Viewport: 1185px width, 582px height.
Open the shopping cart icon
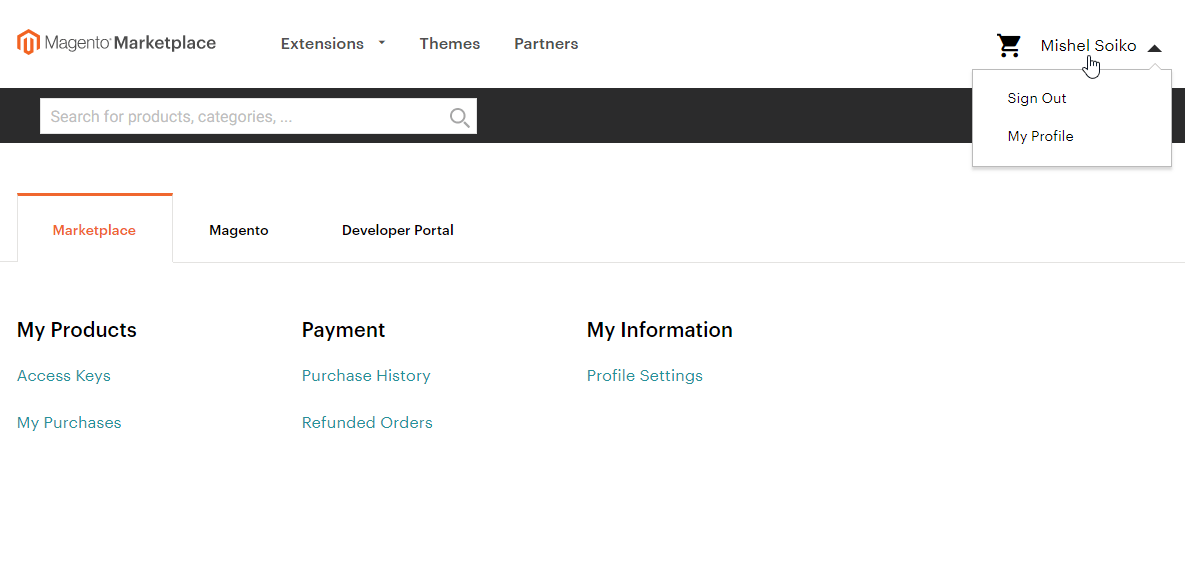click(x=1008, y=45)
